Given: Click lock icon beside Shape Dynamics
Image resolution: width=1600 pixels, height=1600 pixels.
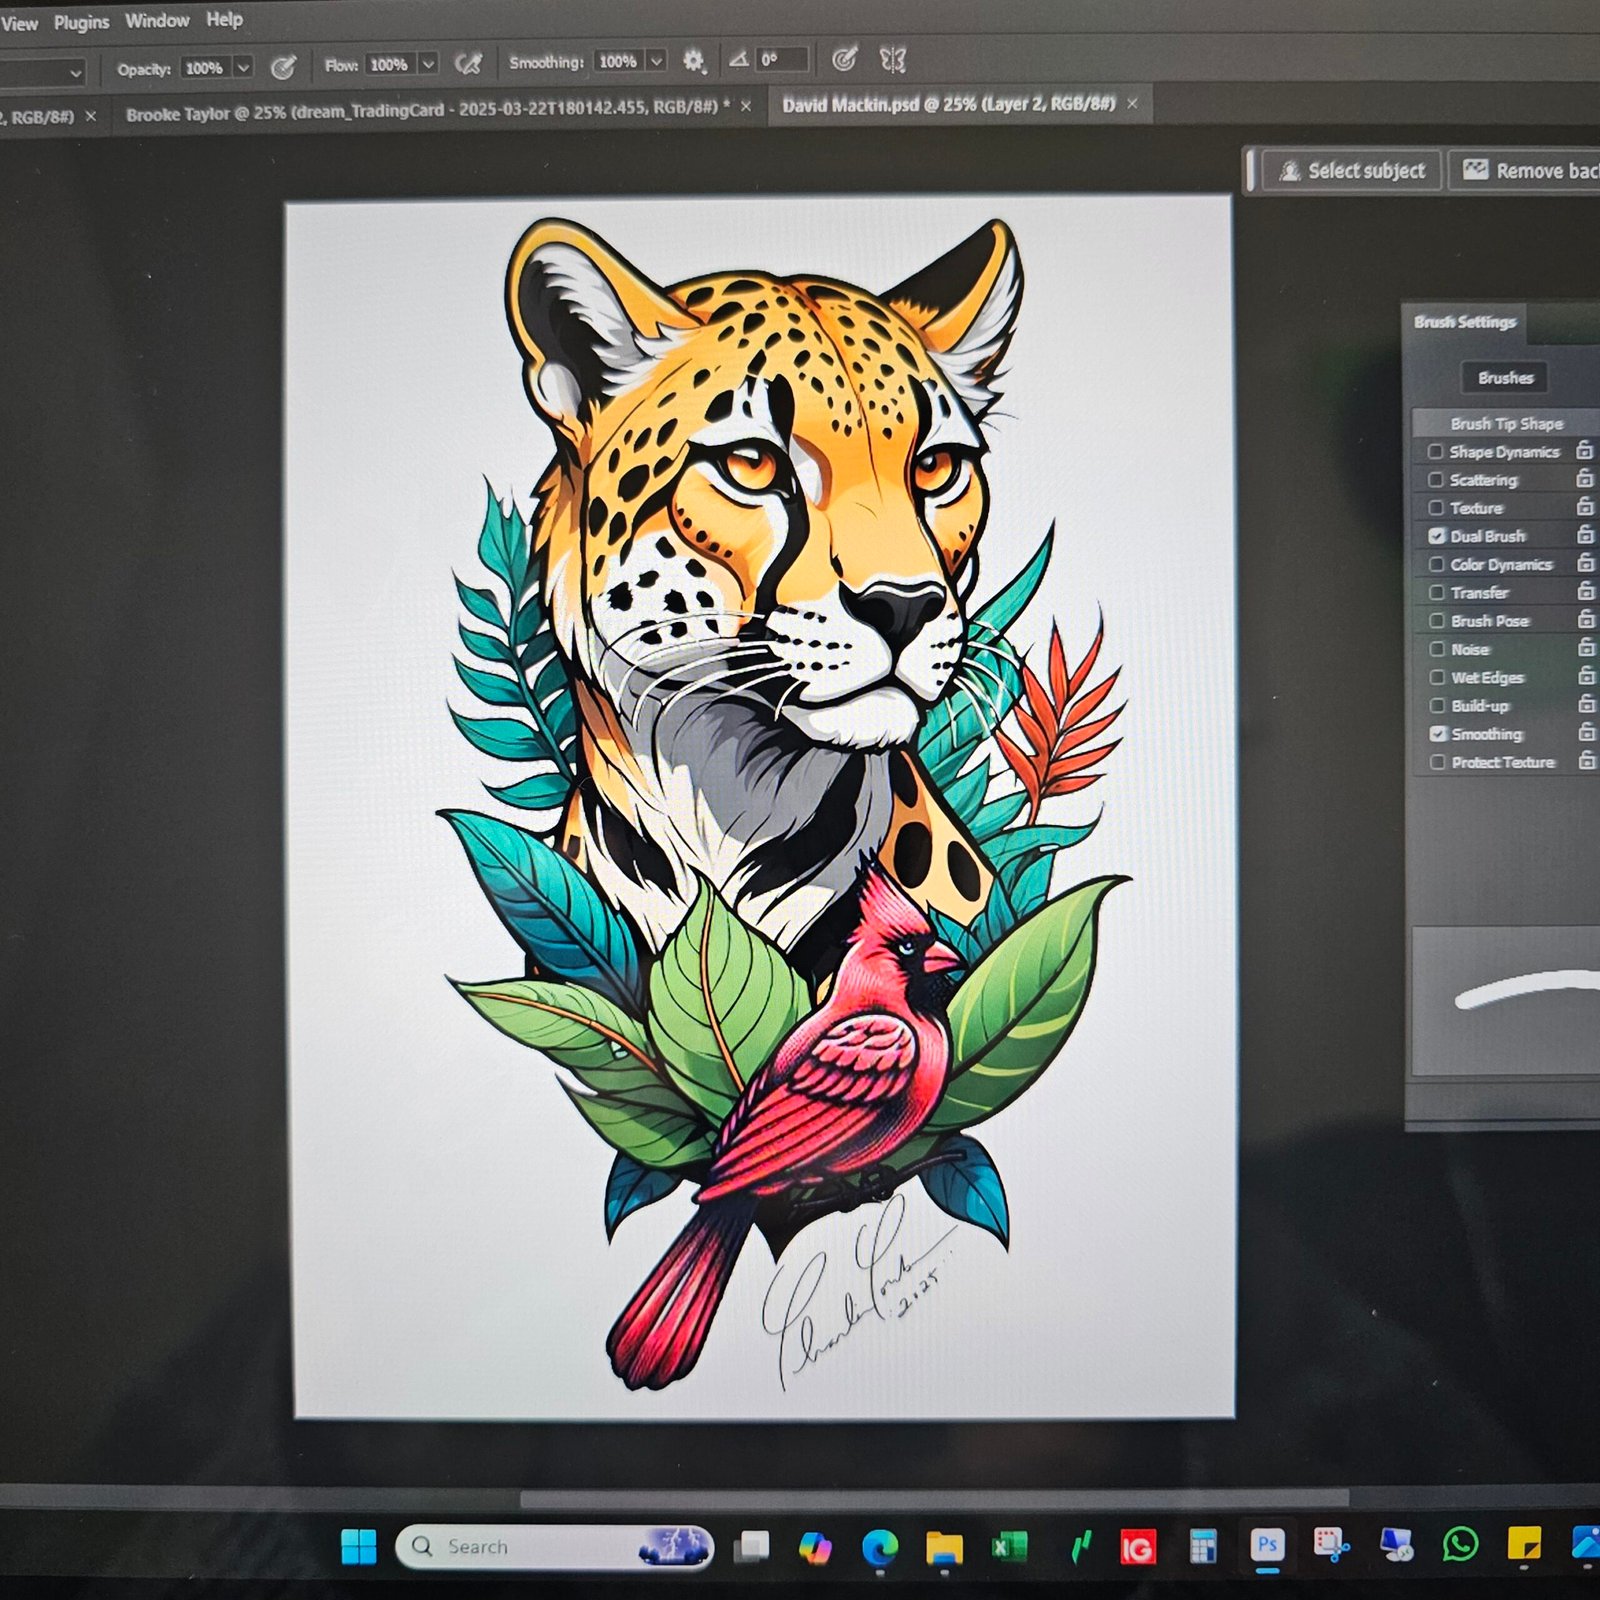Looking at the screenshot, I should click(x=1585, y=451).
